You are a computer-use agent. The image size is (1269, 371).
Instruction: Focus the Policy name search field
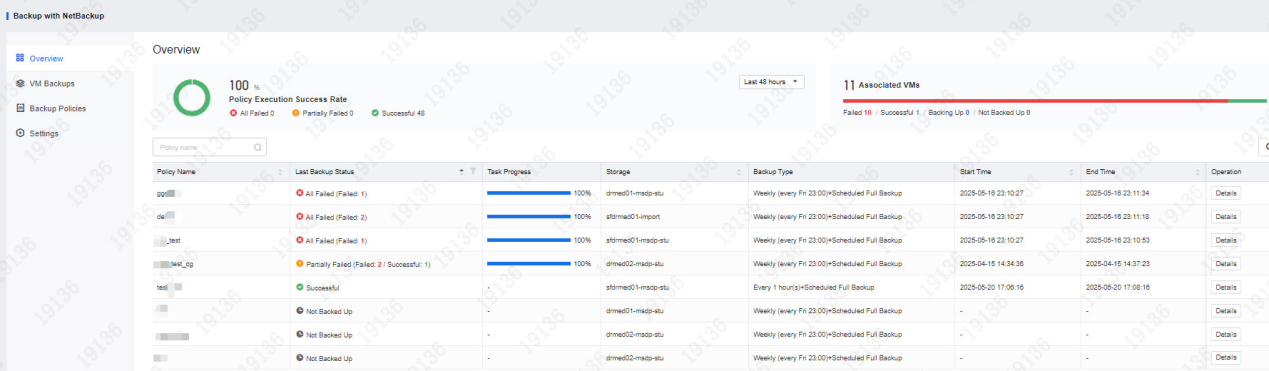[x=209, y=147]
